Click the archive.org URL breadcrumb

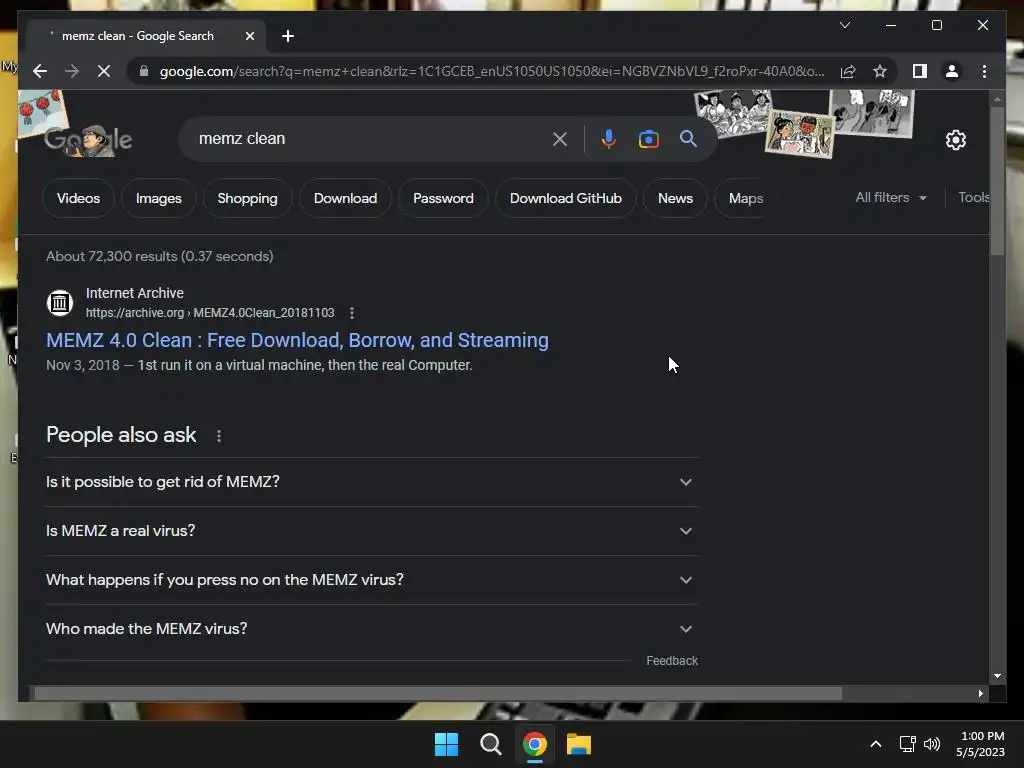click(210, 313)
